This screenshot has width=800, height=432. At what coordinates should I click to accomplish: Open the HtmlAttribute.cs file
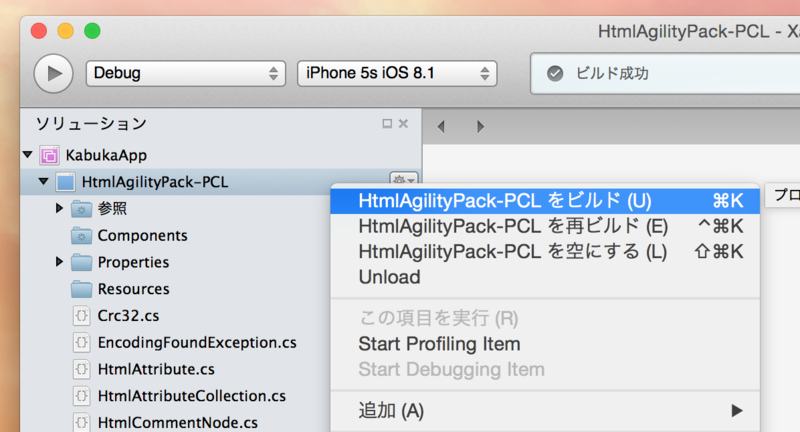[156, 369]
